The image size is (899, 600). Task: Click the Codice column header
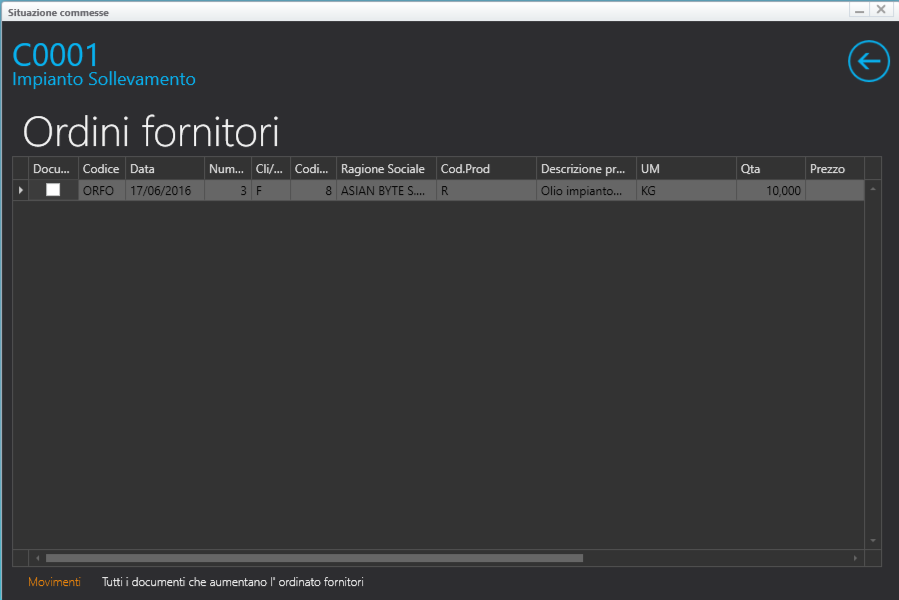102,169
